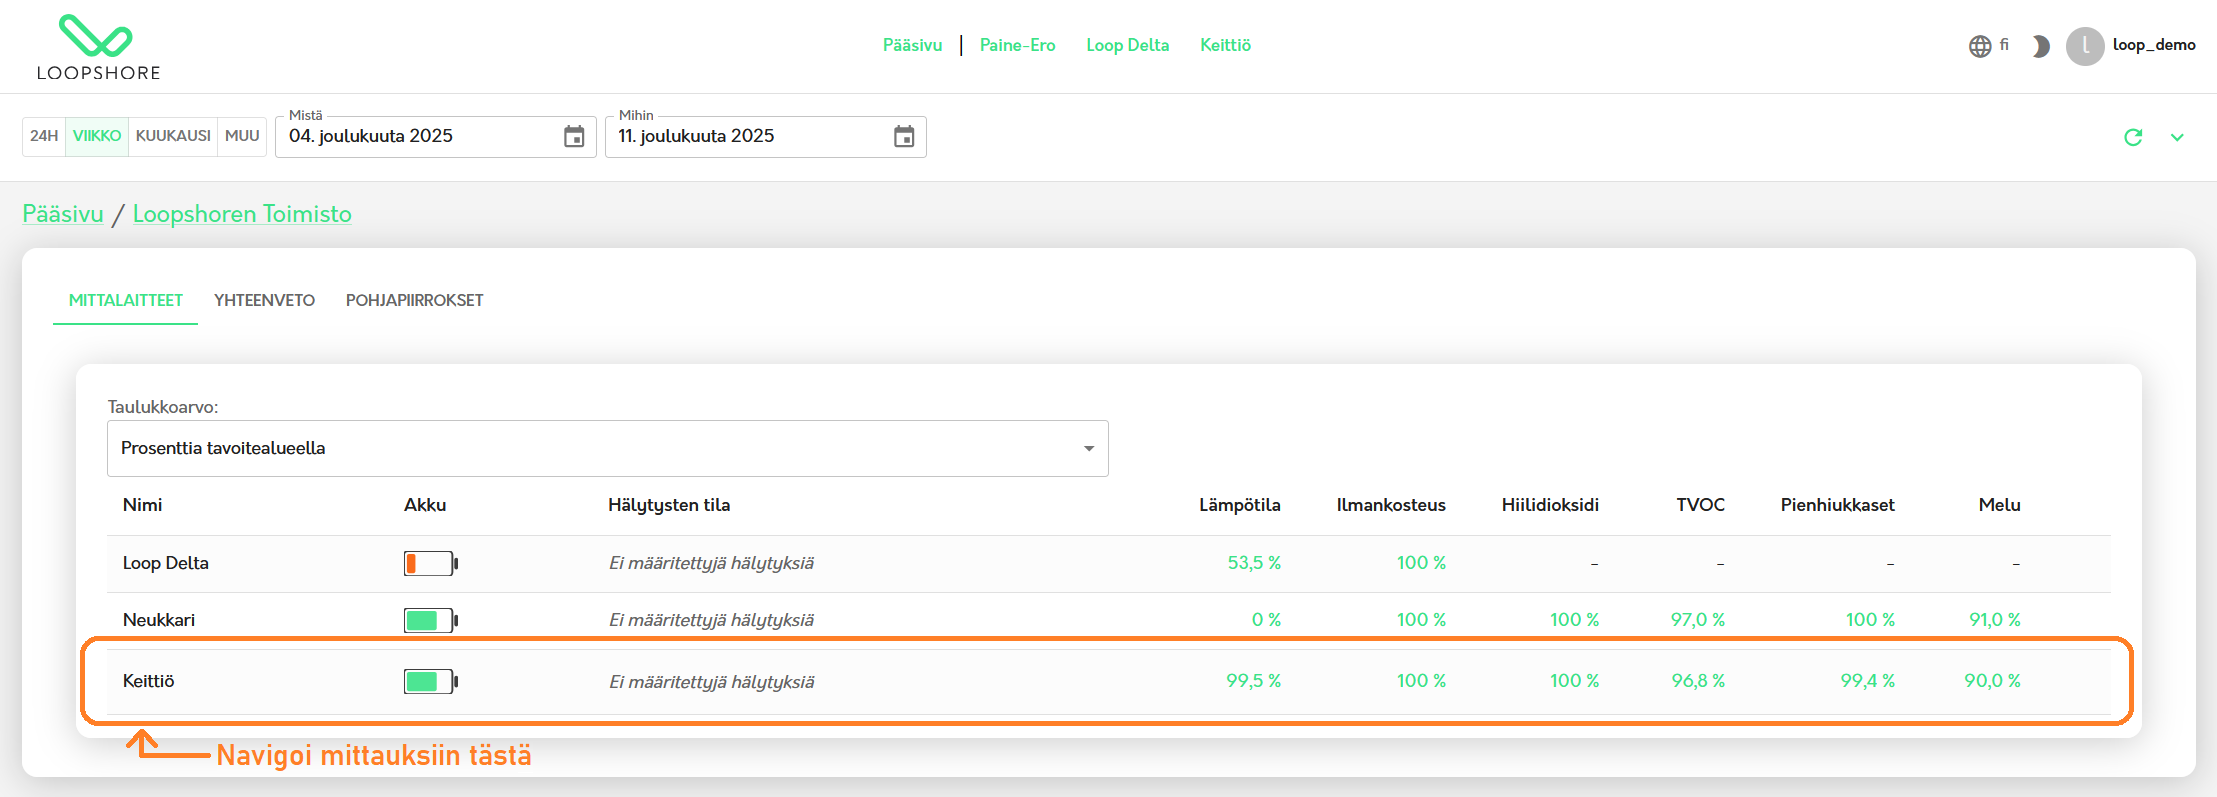Click Loop Delta temperature value 53,5 %
This screenshot has height=797, width=2217.
pyautogui.click(x=1254, y=563)
